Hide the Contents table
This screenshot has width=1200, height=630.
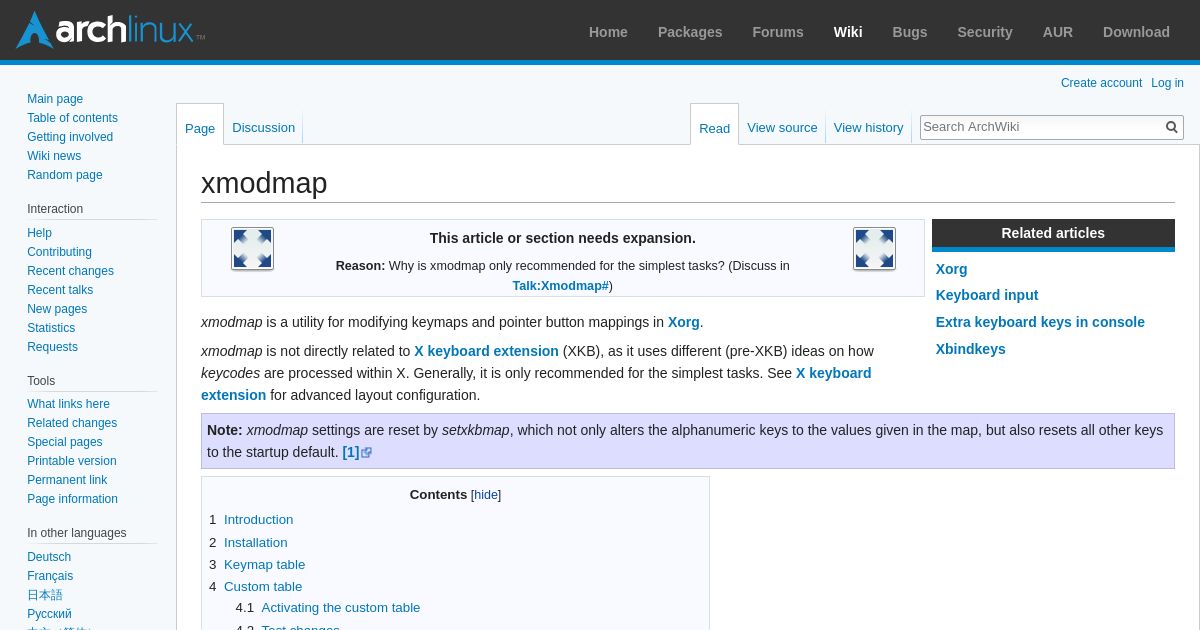coord(486,495)
